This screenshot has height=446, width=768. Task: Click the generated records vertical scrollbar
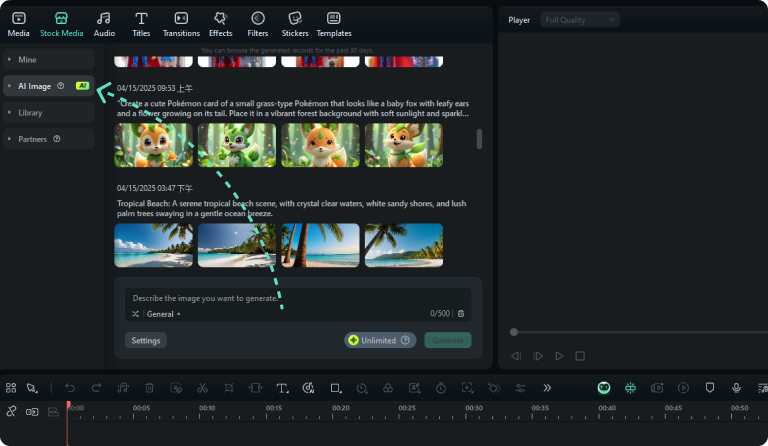click(479, 139)
